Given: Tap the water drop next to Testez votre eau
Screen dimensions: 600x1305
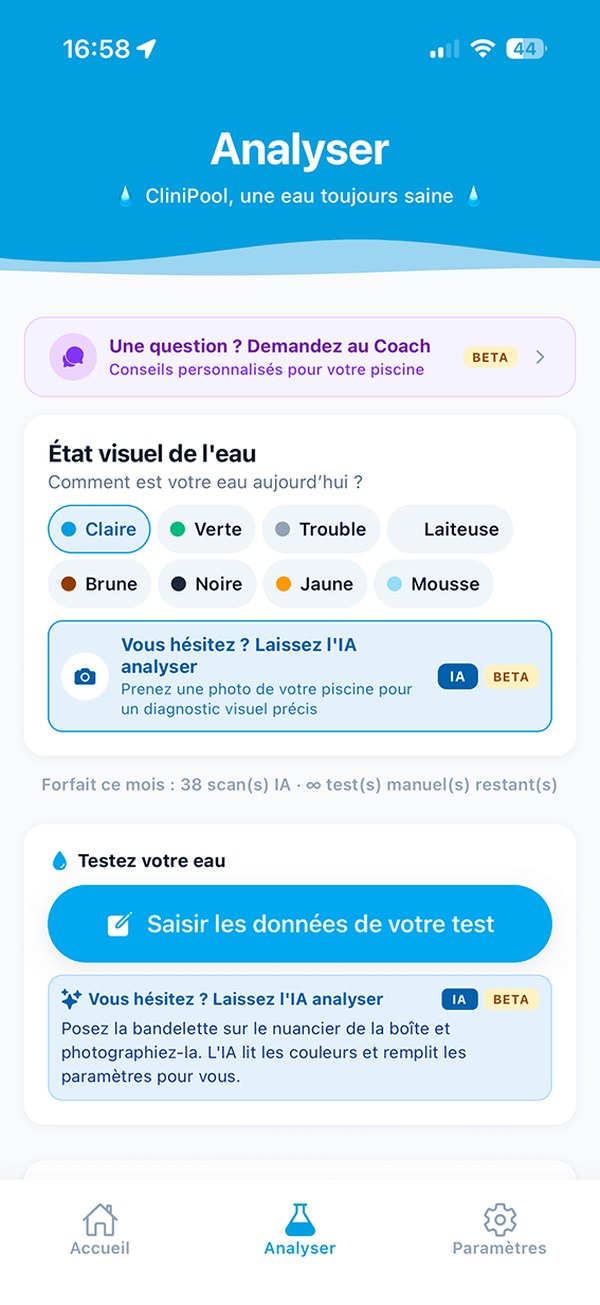Looking at the screenshot, I should (x=59, y=860).
